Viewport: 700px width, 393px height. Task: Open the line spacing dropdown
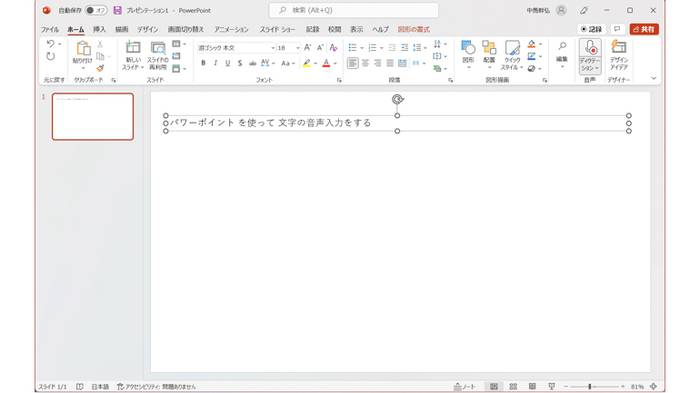pyautogui.click(x=420, y=48)
